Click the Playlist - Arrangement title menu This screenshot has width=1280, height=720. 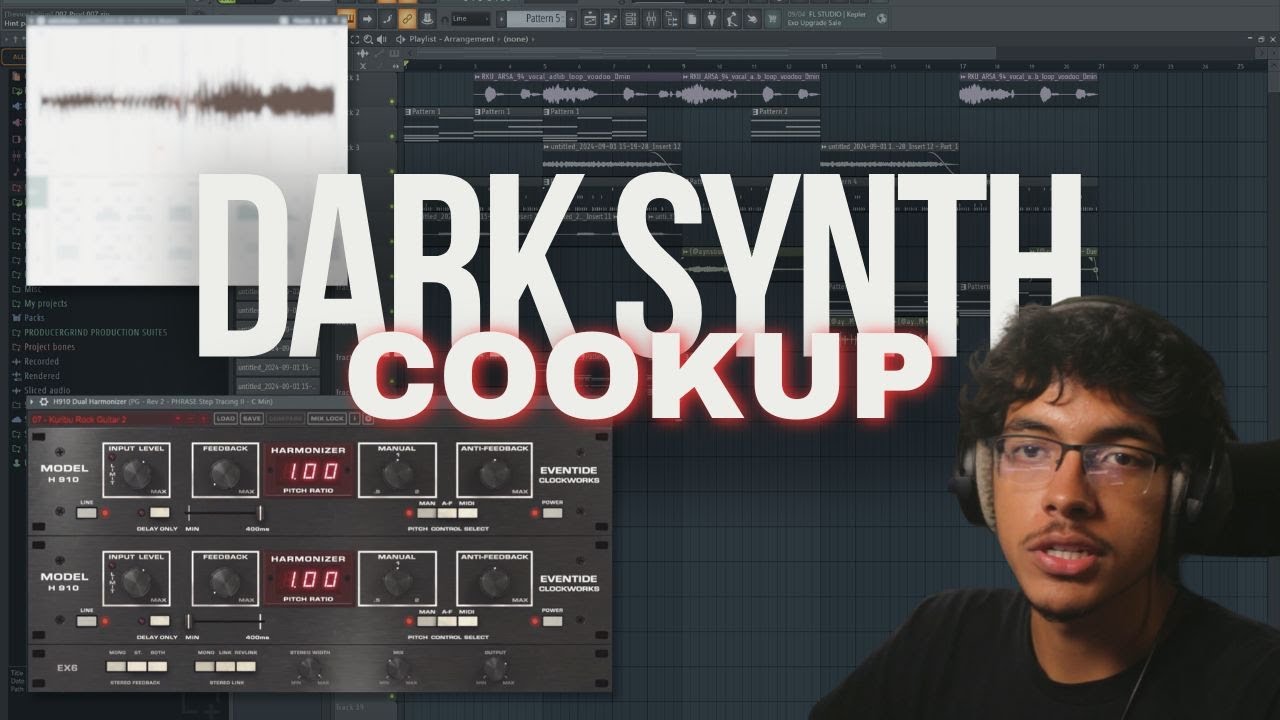451,39
